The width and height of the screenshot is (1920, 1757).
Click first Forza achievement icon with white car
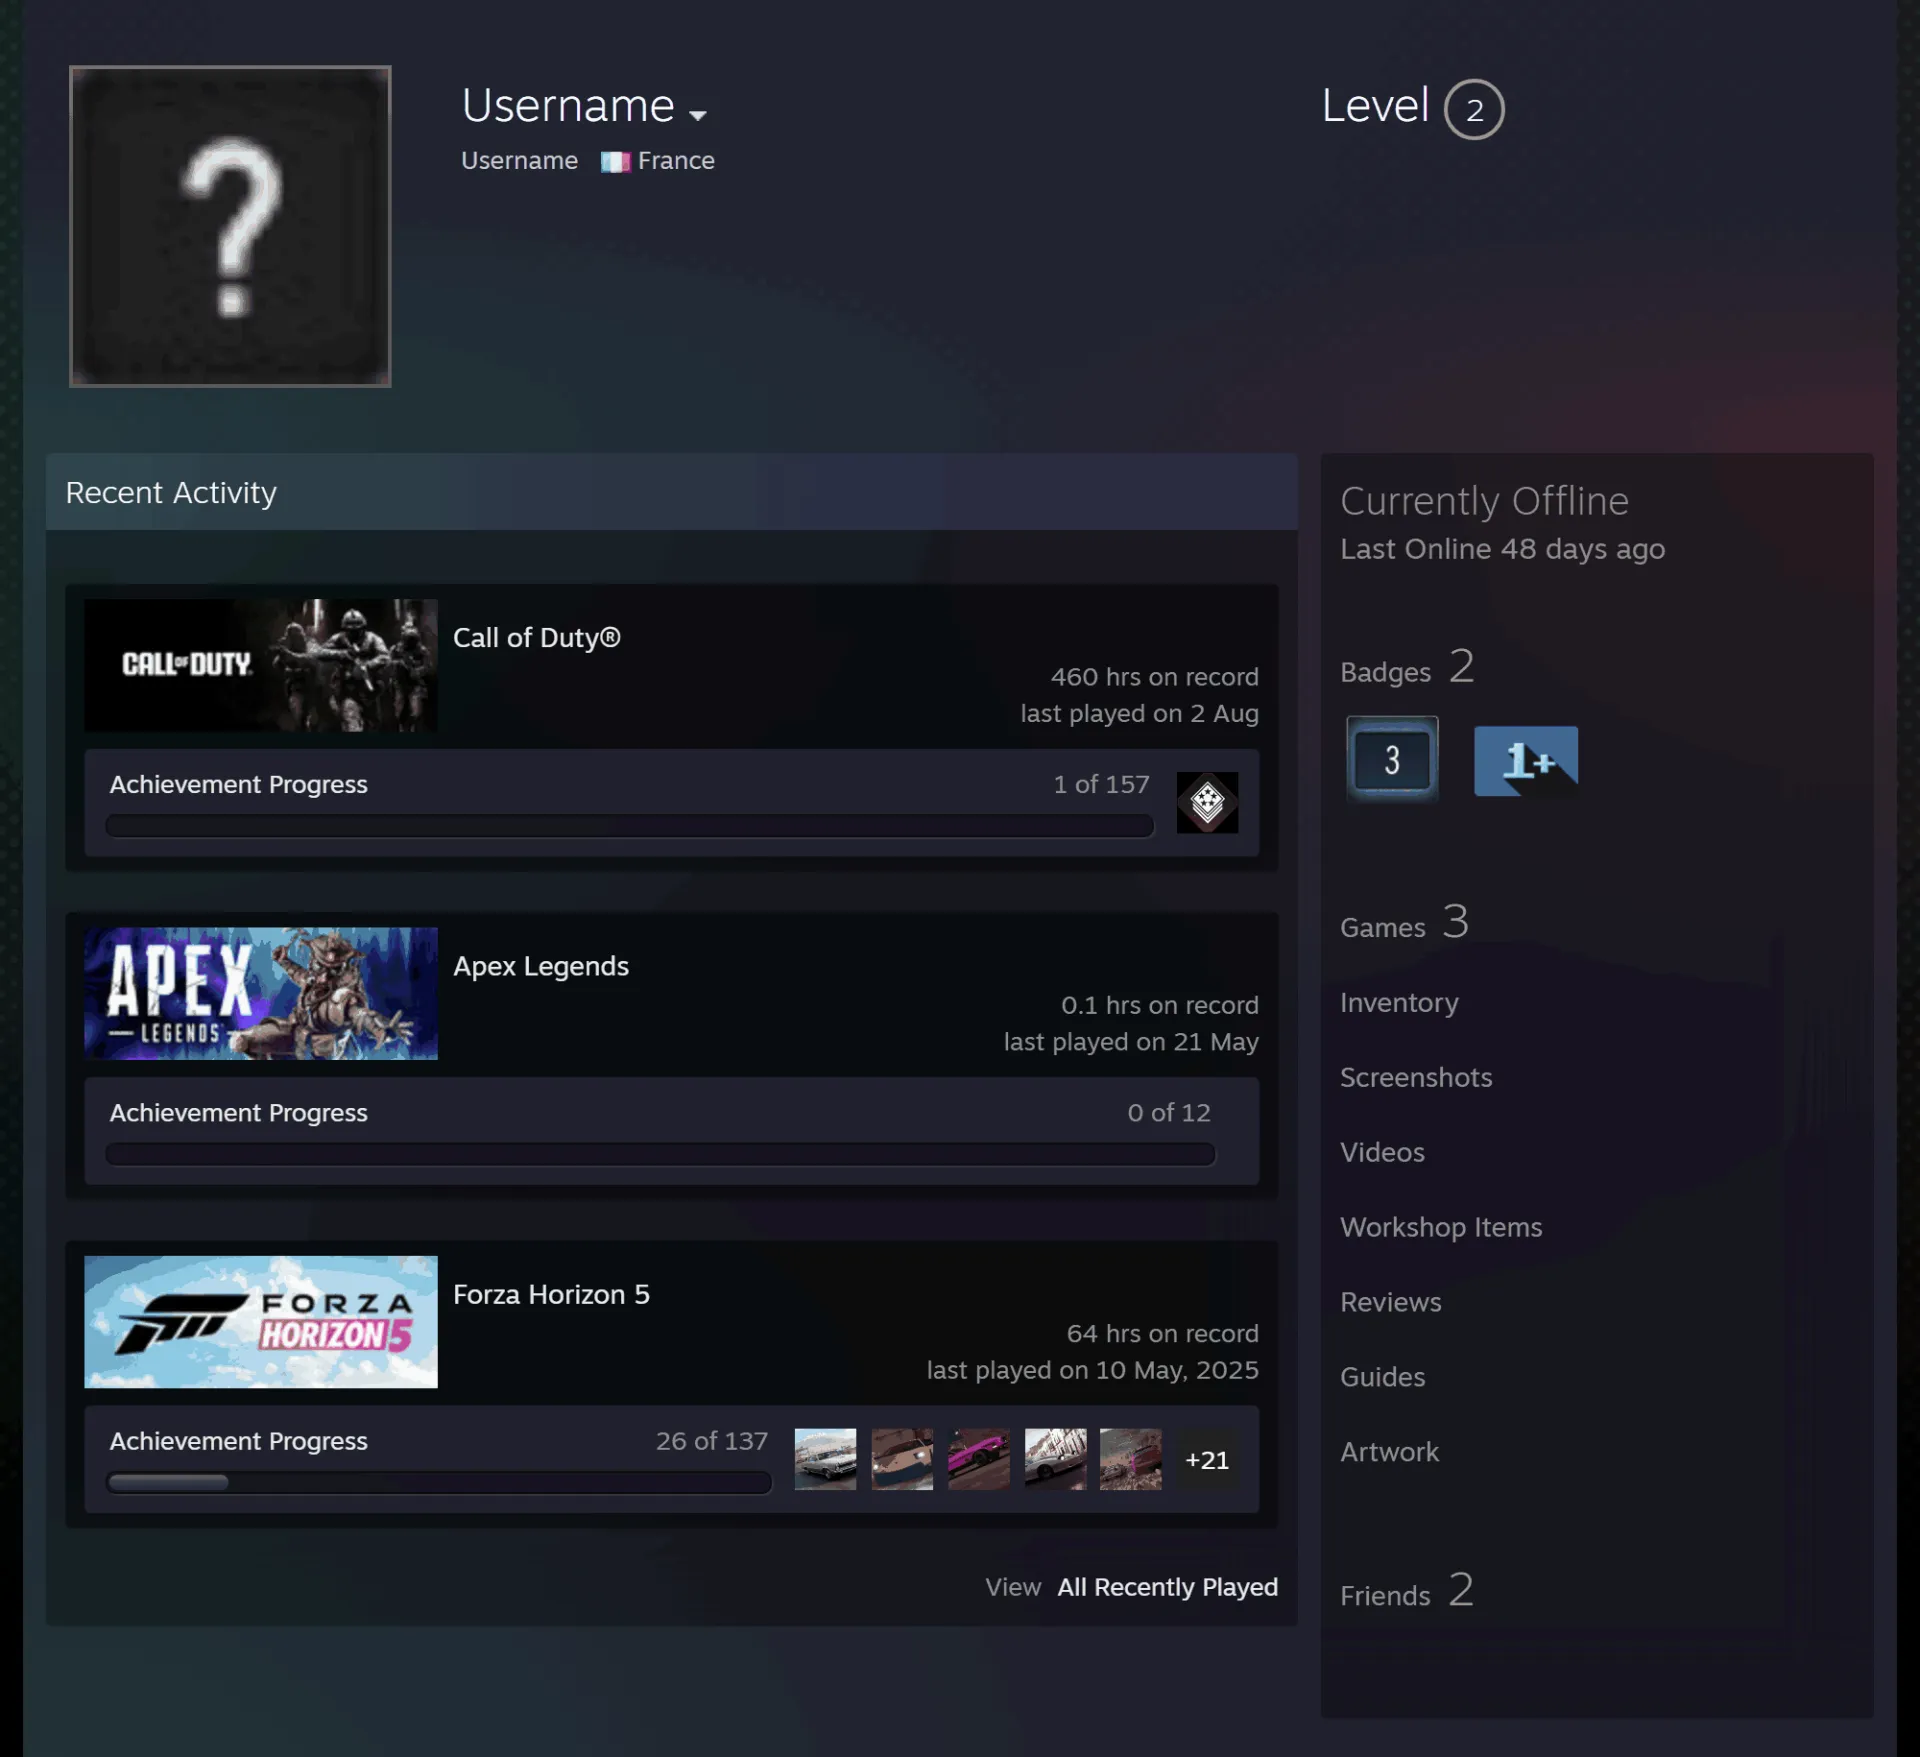825,1459
